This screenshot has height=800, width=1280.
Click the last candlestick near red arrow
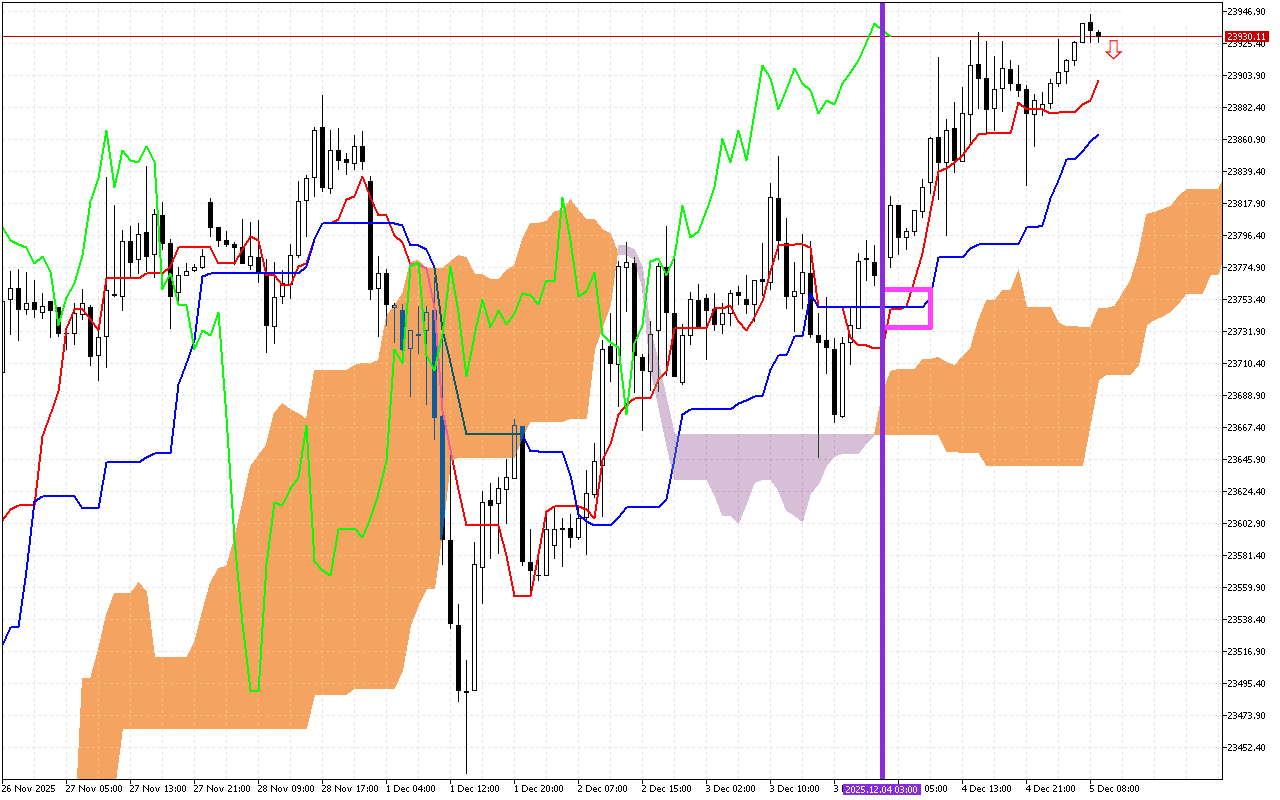tap(1099, 35)
